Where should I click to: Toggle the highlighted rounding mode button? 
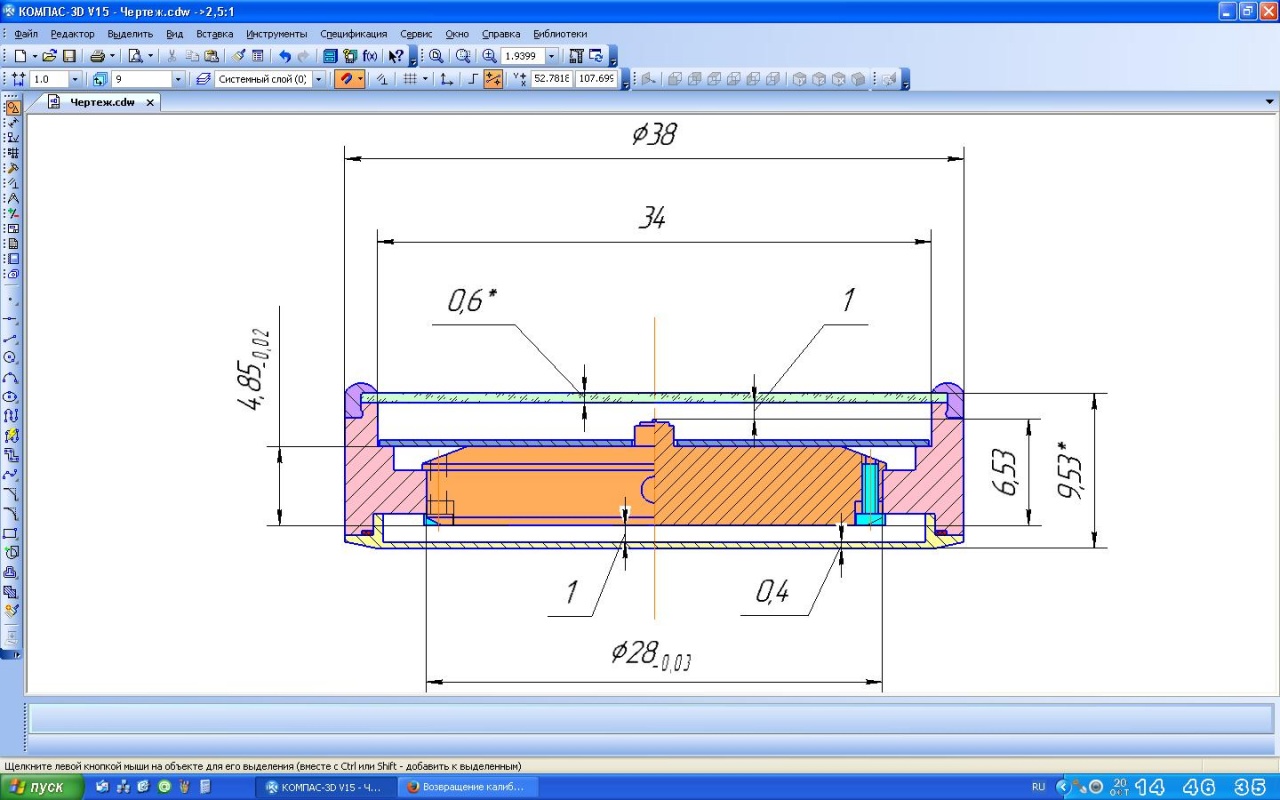point(493,79)
